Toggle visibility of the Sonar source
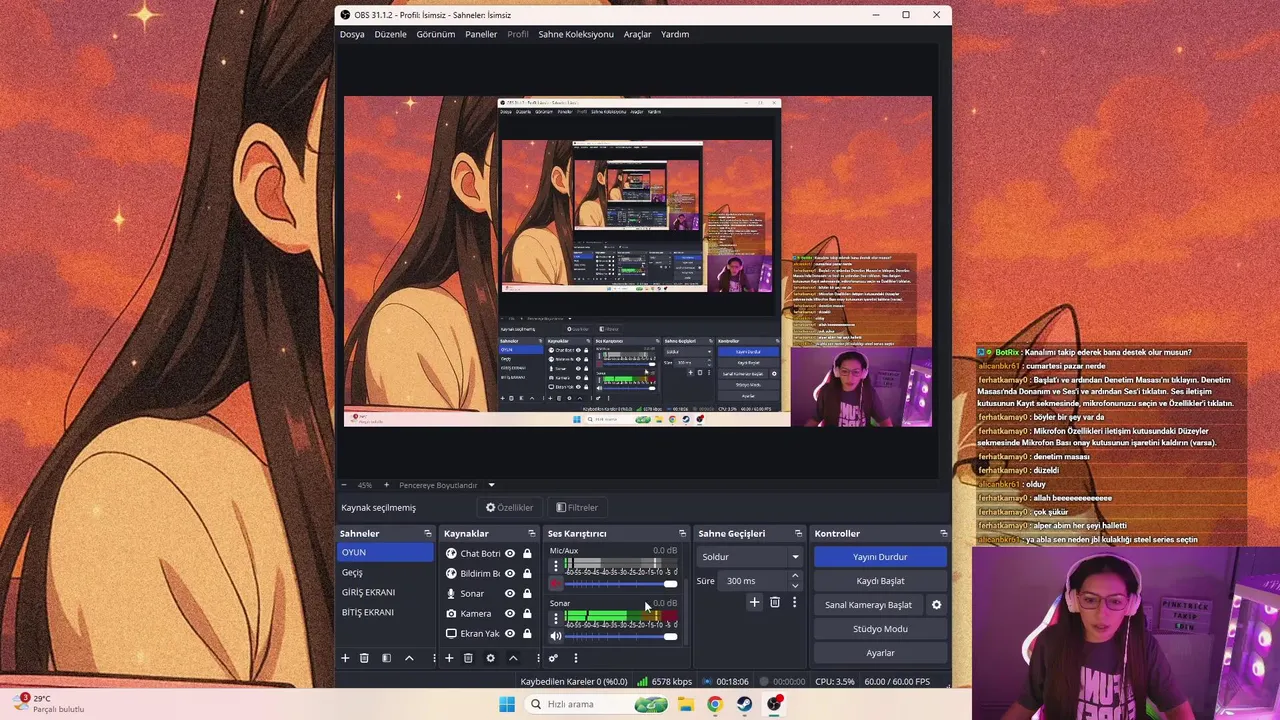Screen dimensions: 1280x720 [510, 593]
